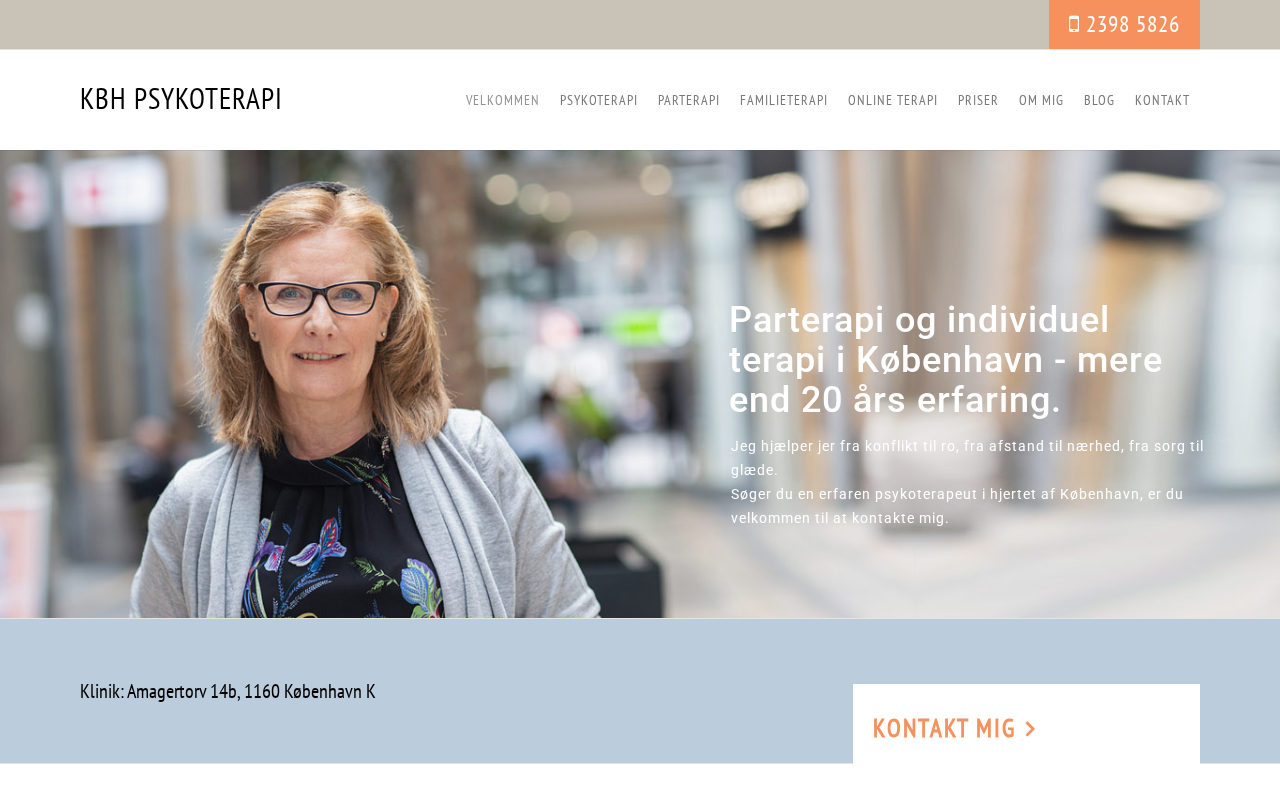Click the white contact box panel
The image size is (1280, 800).
[x=1026, y=724]
